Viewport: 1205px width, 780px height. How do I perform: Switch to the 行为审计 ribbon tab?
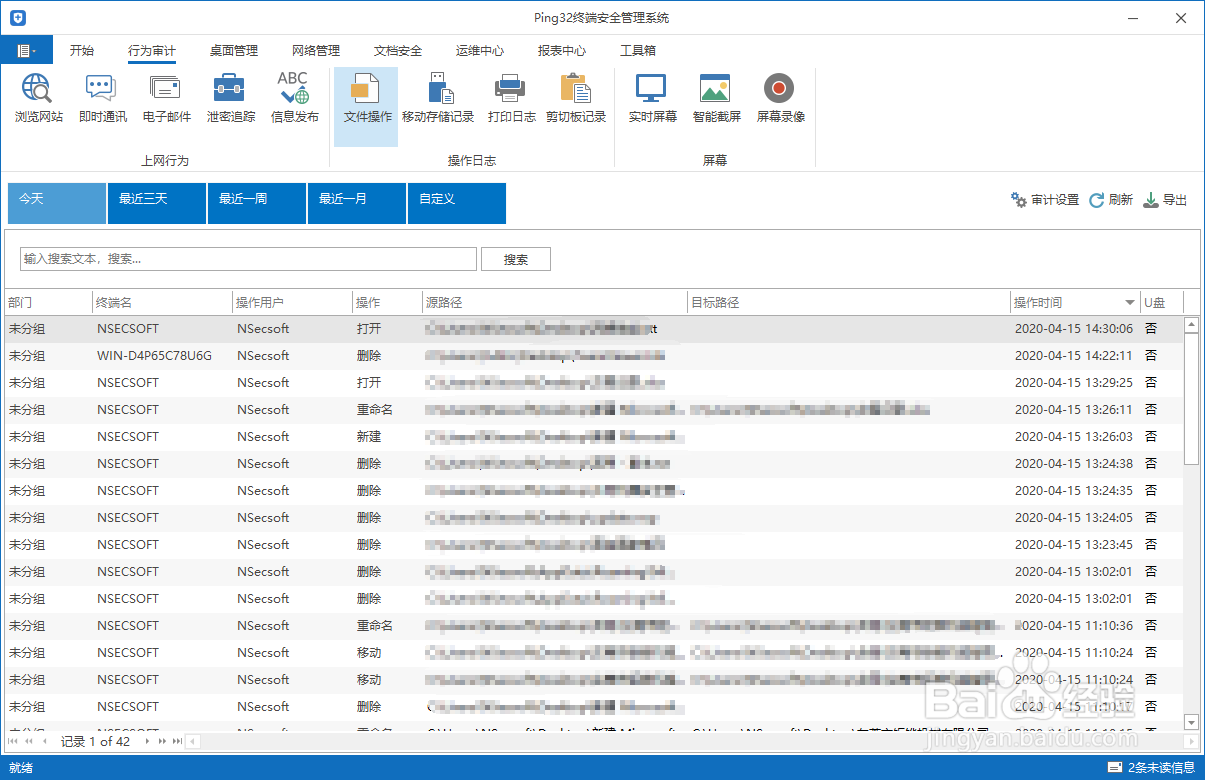pyautogui.click(x=152, y=50)
